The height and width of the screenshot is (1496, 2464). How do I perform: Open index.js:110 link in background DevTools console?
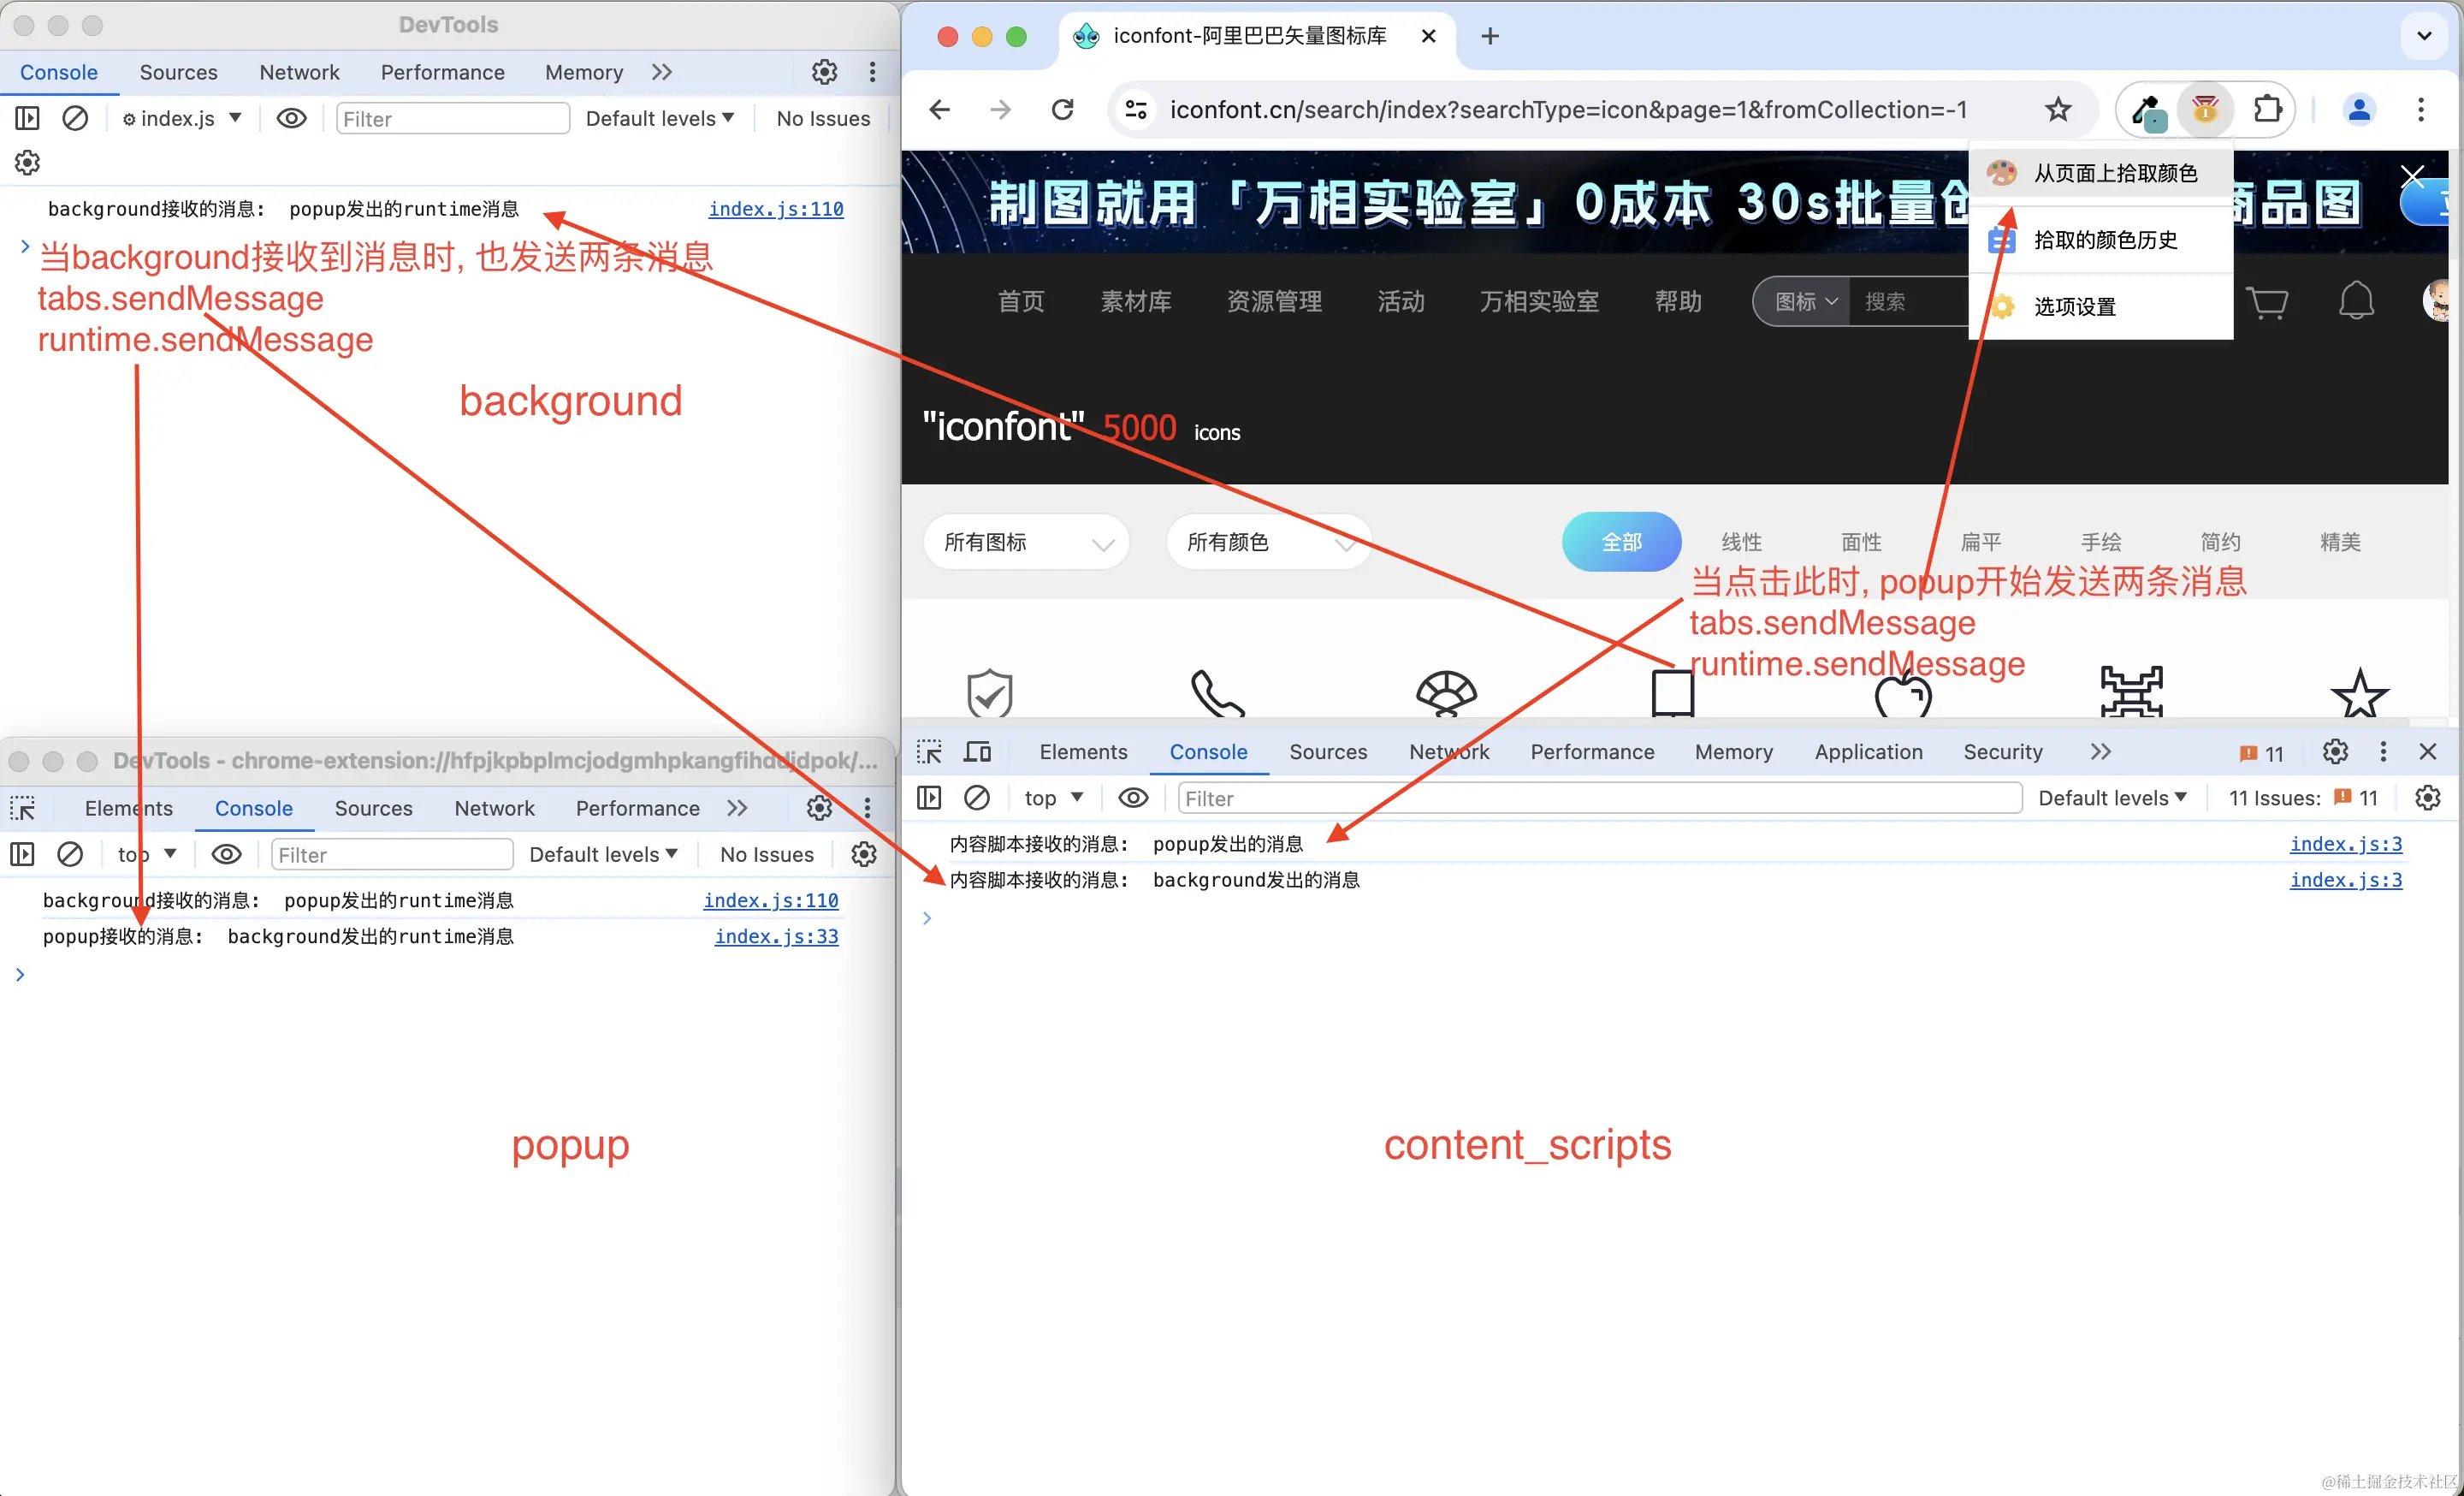776,208
